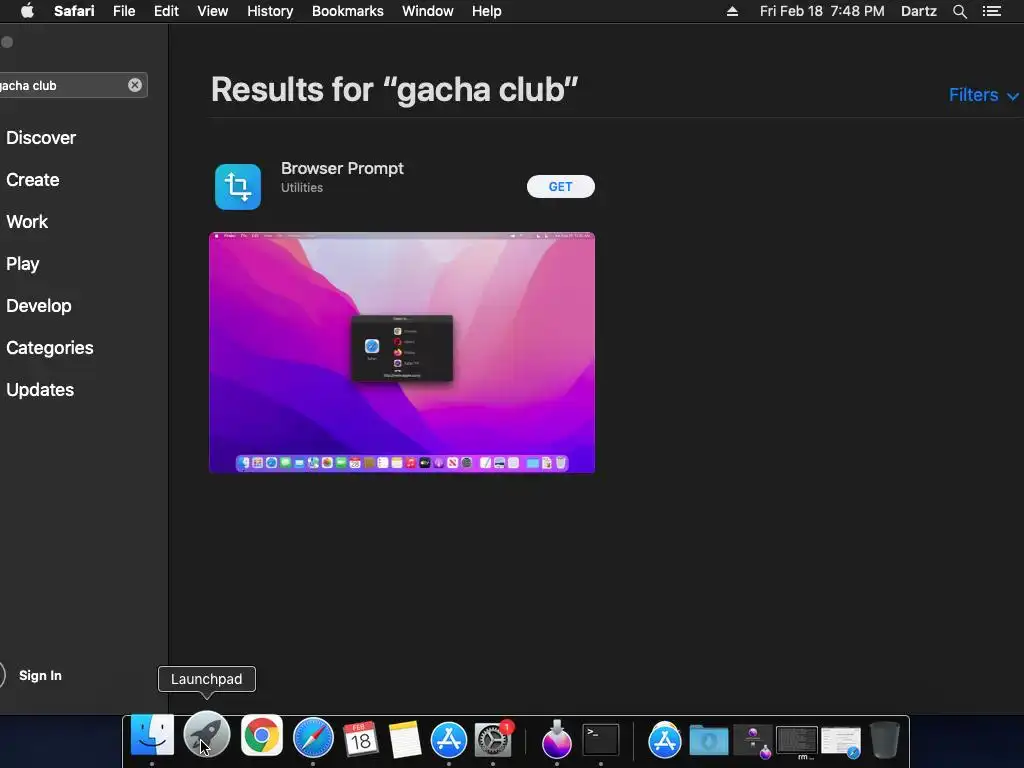Open the Help menu
The image size is (1024, 768).
coord(487,11)
